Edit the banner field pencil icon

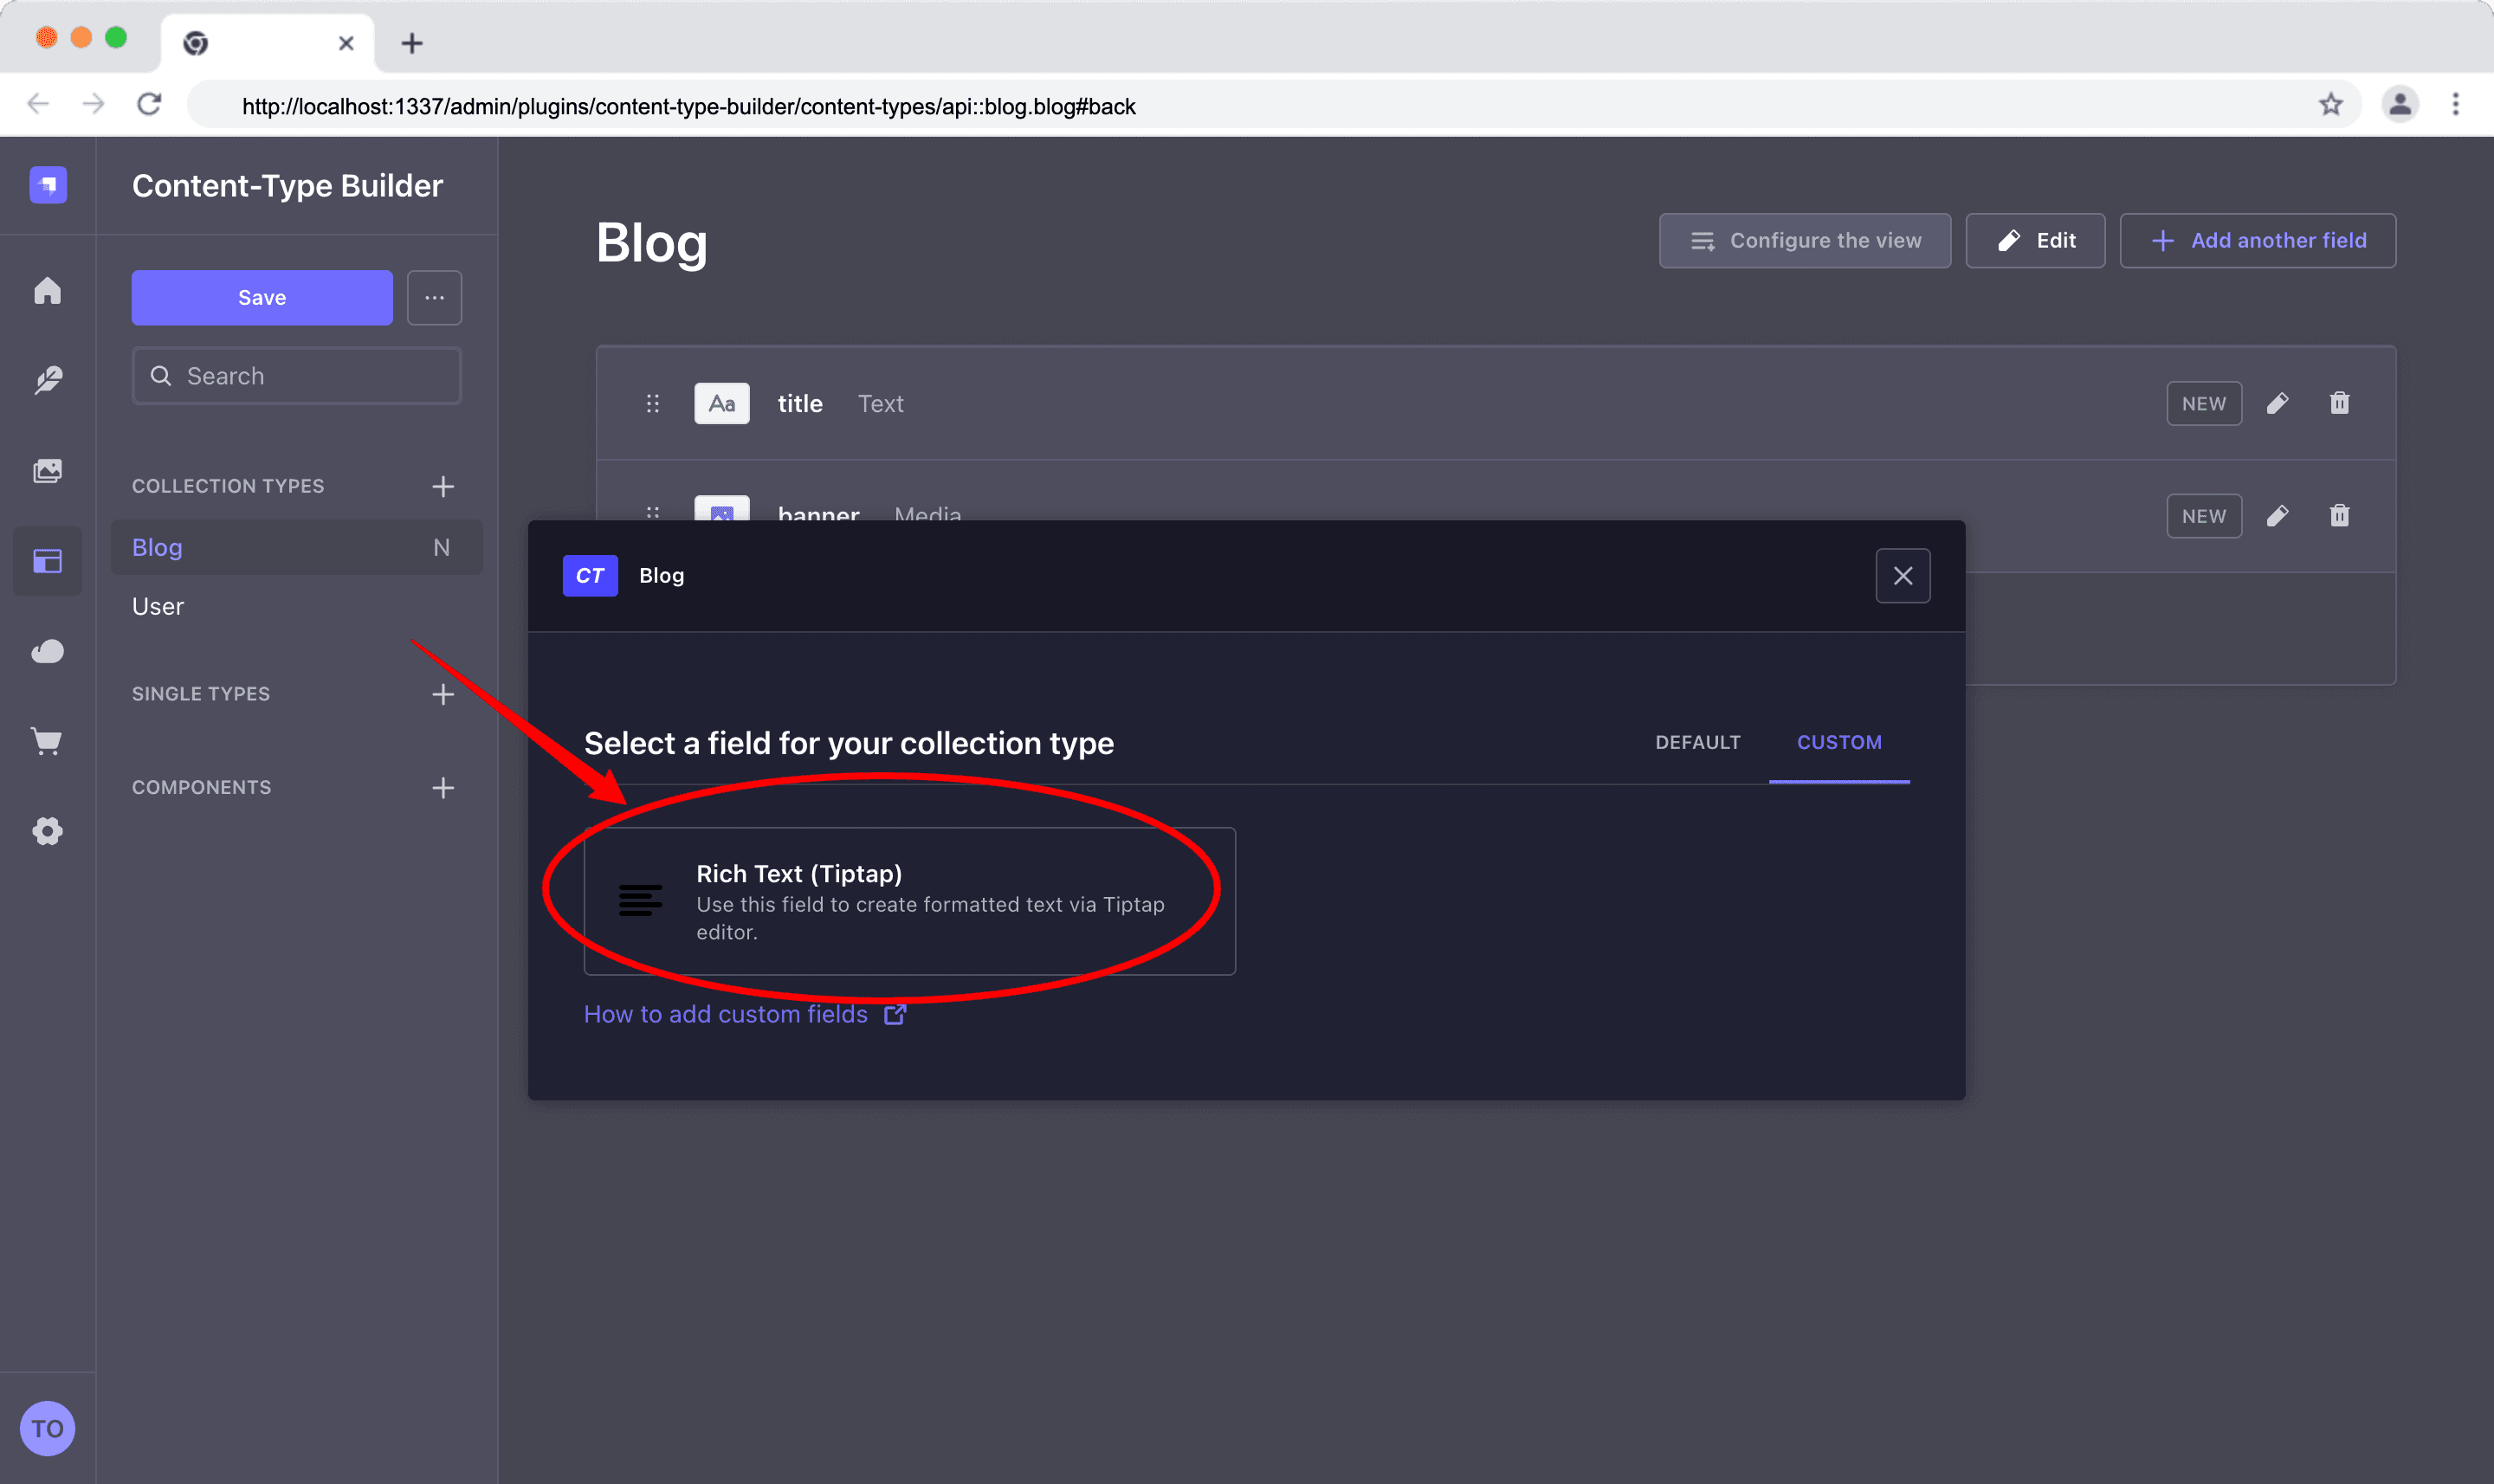(2277, 516)
